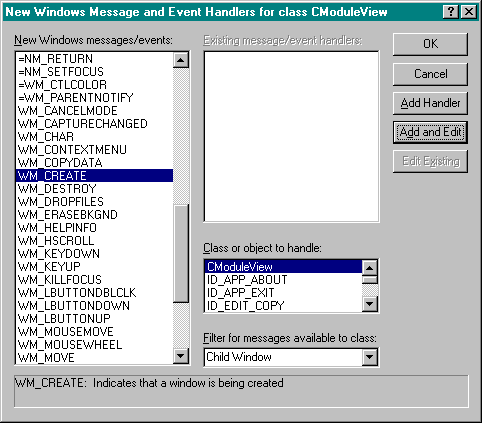This screenshot has height=423, width=482.
Task: Choose ID_APP_ABOUT in the class list
Action: coord(283,280)
